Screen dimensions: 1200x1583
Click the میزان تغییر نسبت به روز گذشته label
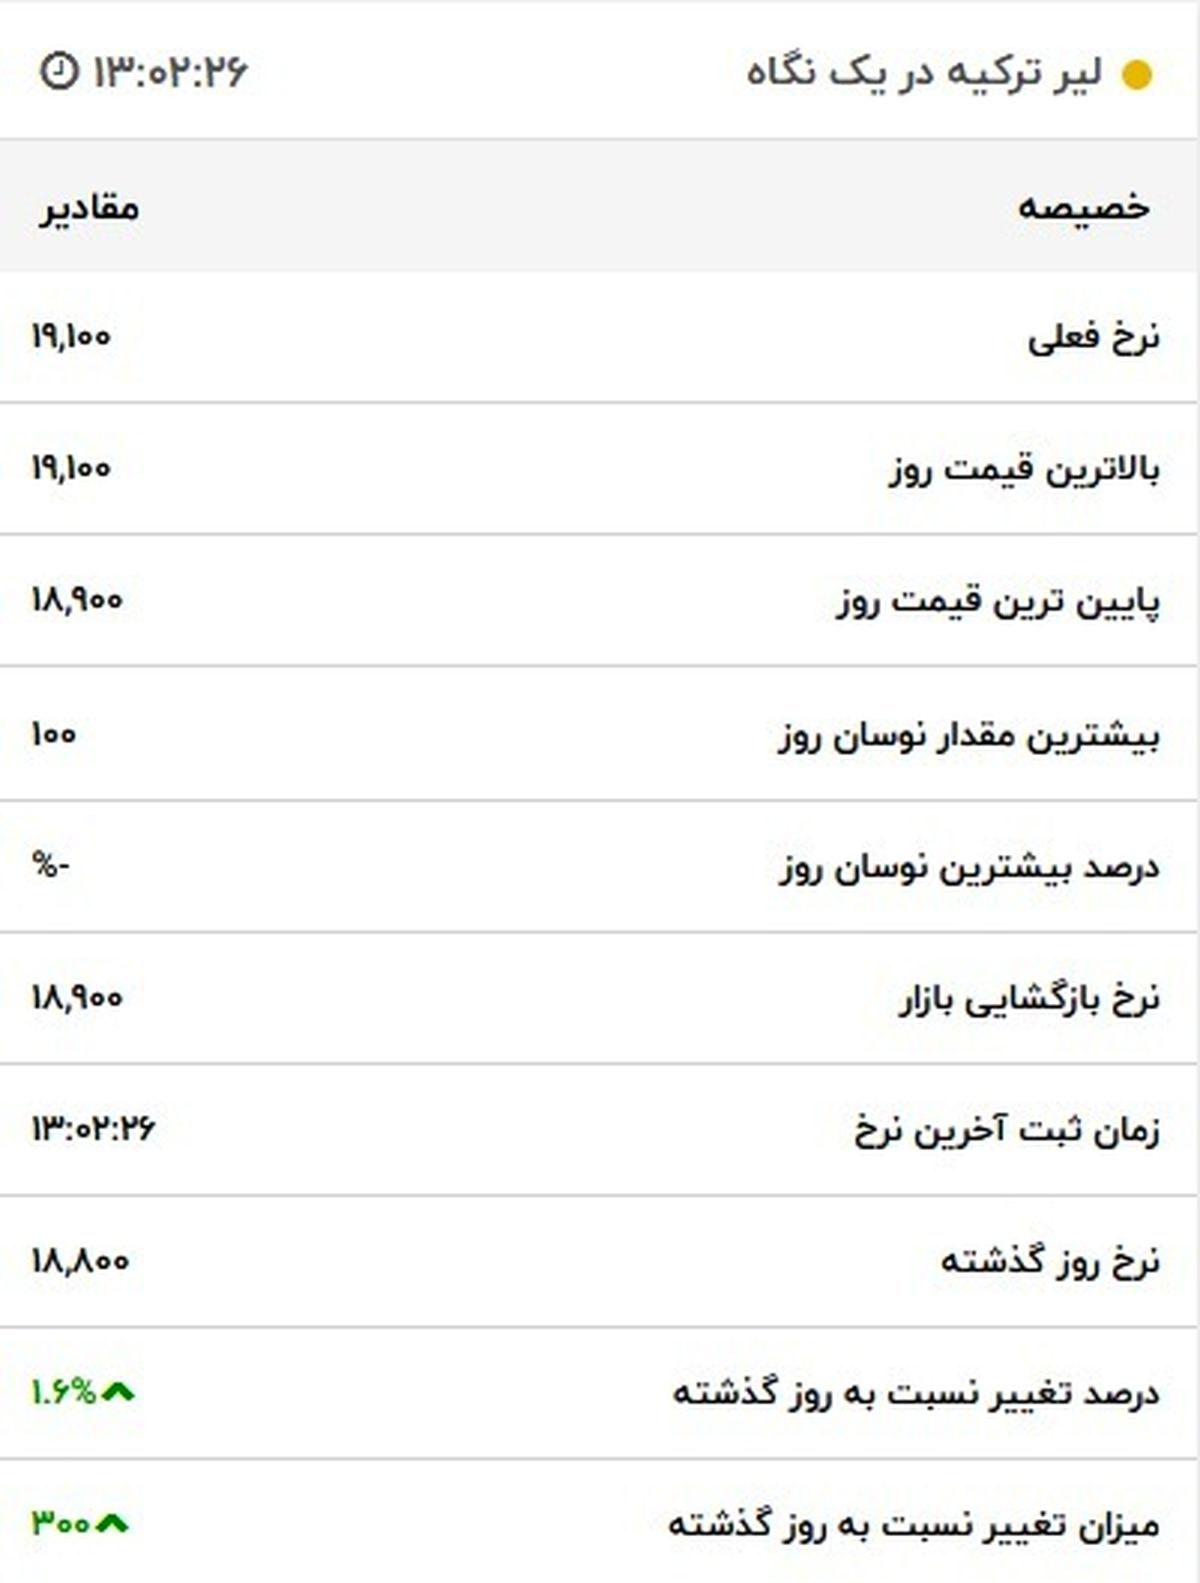pyautogui.click(x=914, y=1525)
